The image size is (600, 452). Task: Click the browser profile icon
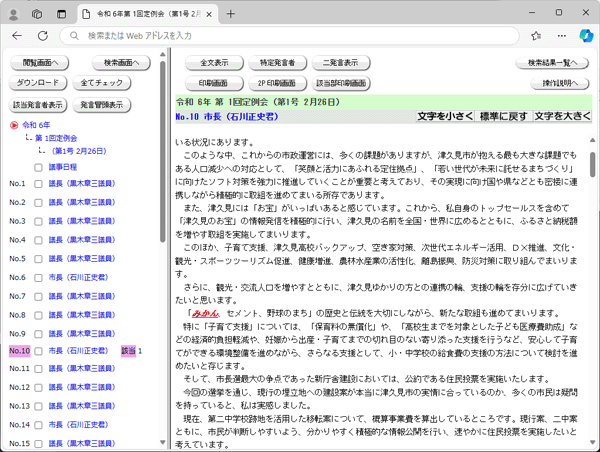tap(13, 15)
